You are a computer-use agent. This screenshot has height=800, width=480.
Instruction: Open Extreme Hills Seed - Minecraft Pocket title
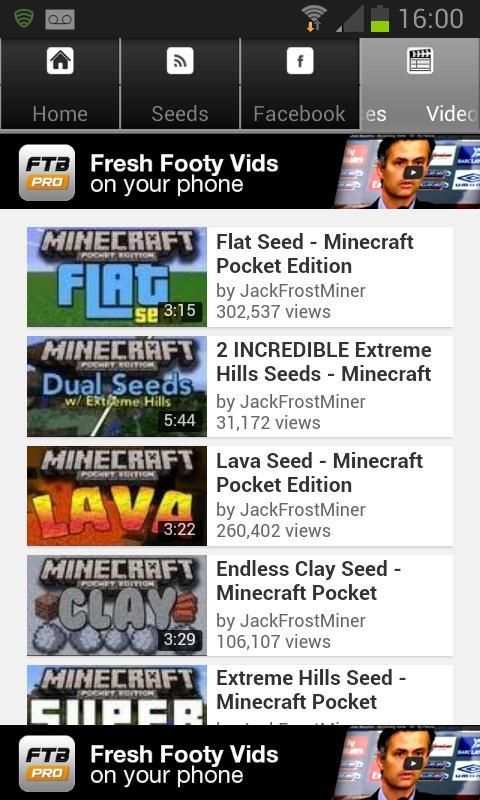point(311,689)
